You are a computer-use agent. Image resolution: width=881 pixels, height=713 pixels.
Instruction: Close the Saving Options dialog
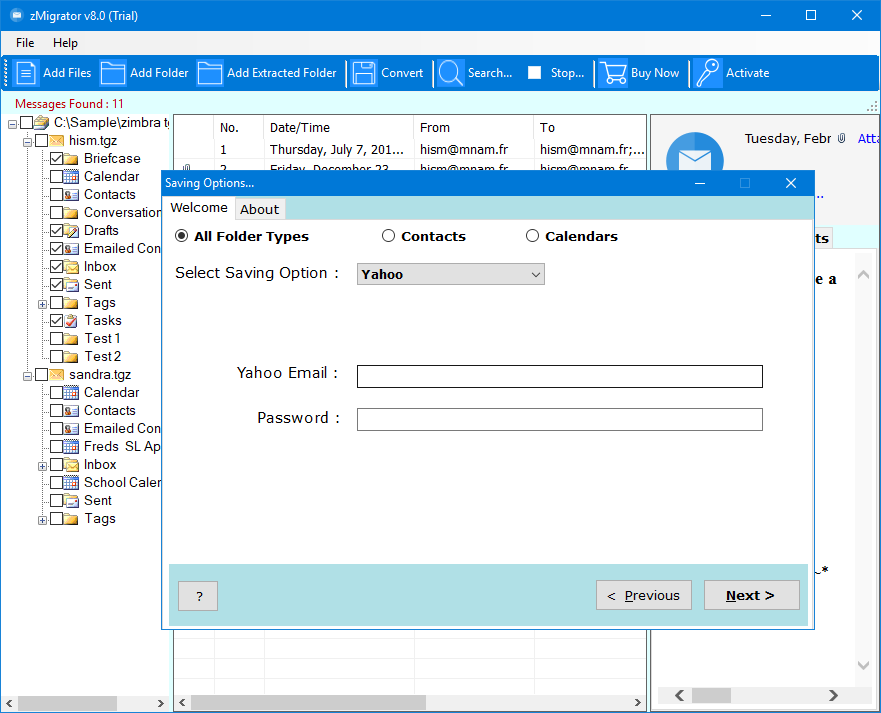tap(791, 183)
